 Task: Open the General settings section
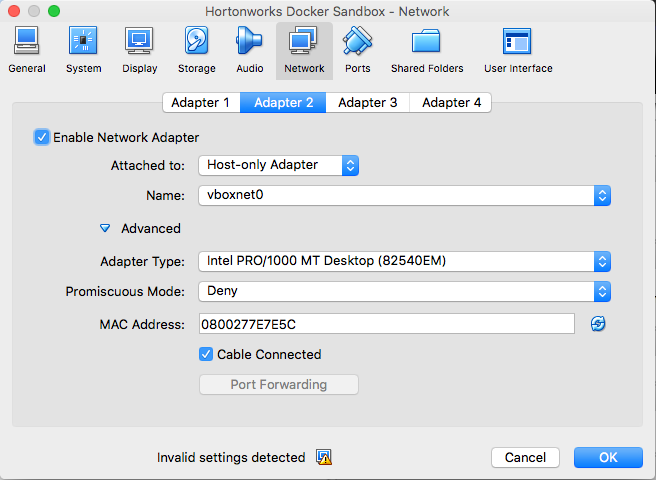27,50
